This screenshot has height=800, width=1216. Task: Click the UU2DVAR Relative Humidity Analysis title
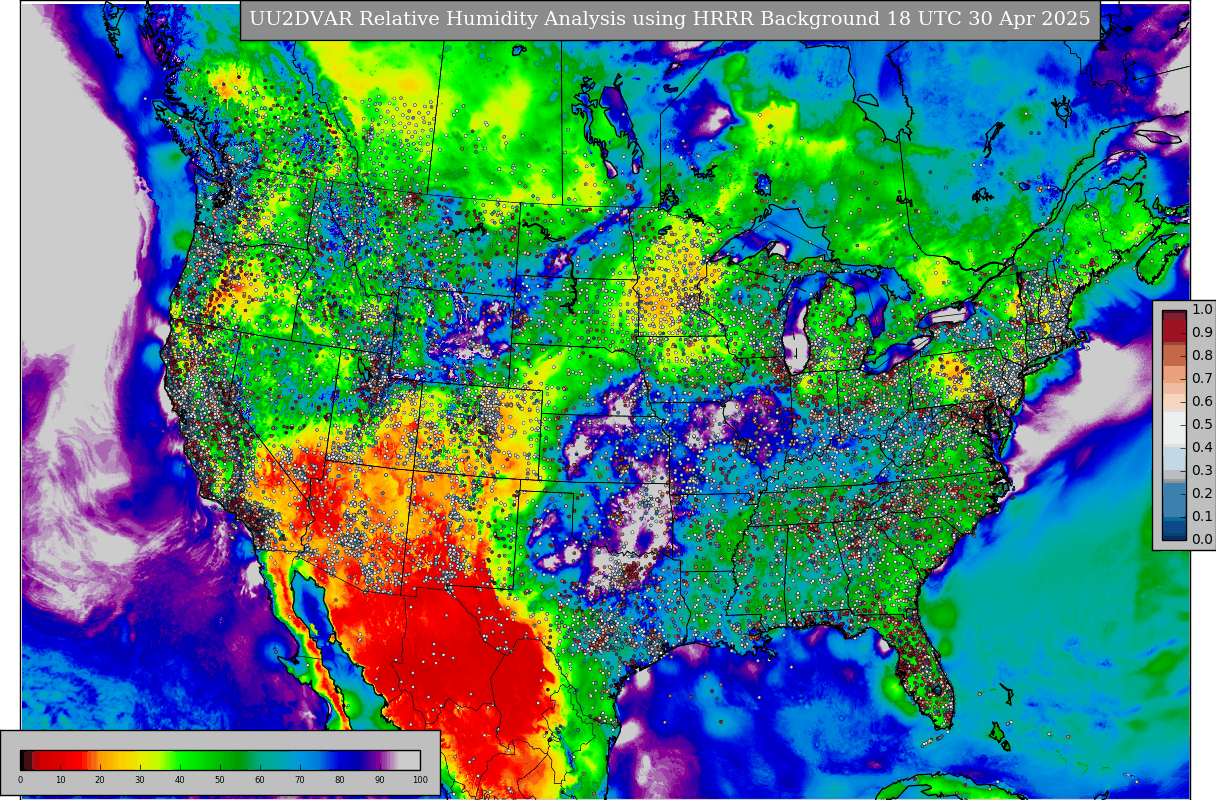coord(669,19)
